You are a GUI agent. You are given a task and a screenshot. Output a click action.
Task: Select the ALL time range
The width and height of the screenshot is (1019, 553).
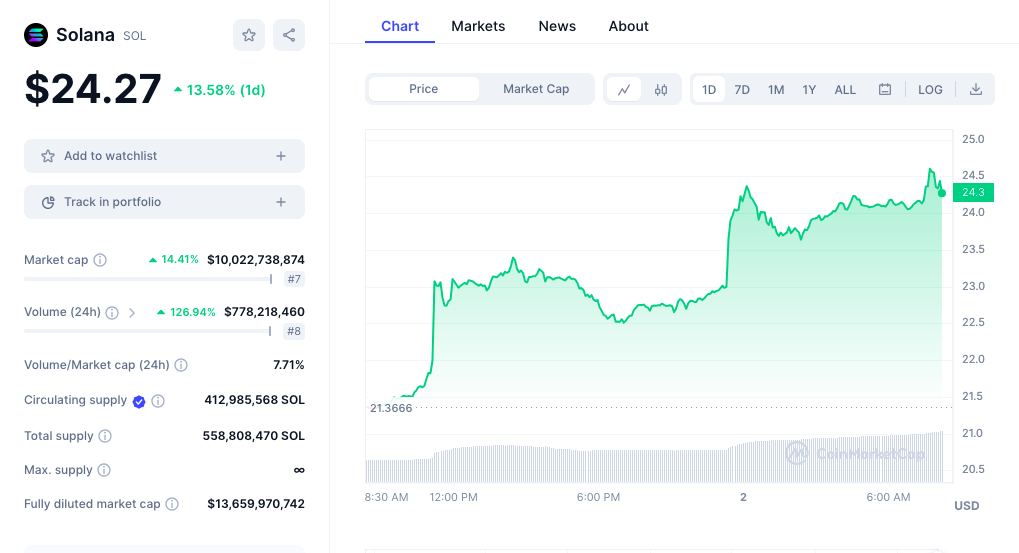[x=845, y=90]
